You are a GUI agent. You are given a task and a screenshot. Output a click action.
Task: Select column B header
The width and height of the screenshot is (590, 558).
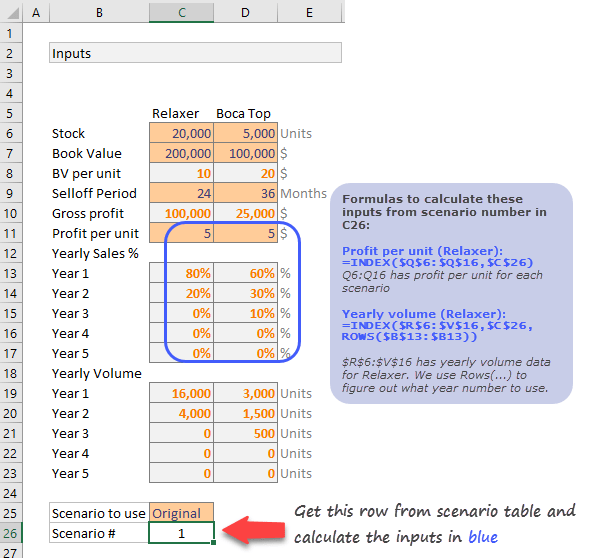tap(99, 12)
